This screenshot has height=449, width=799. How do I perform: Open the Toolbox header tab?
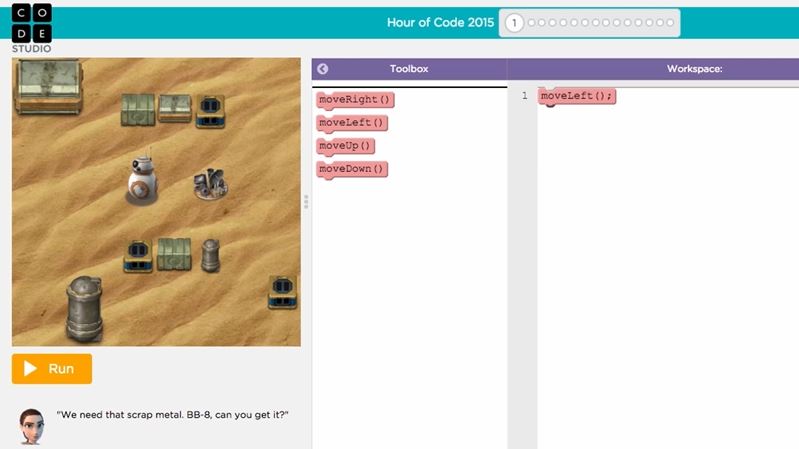409,69
